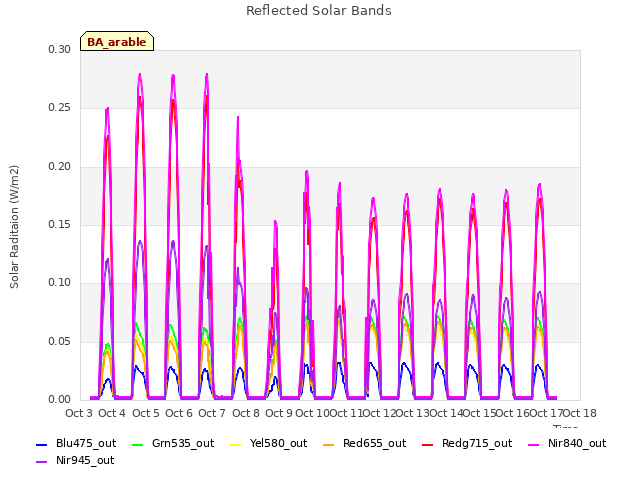The width and height of the screenshot is (640, 480).
Task: Click the Solar Raditaion (W/m2) axis label
Action: pos(14,227)
